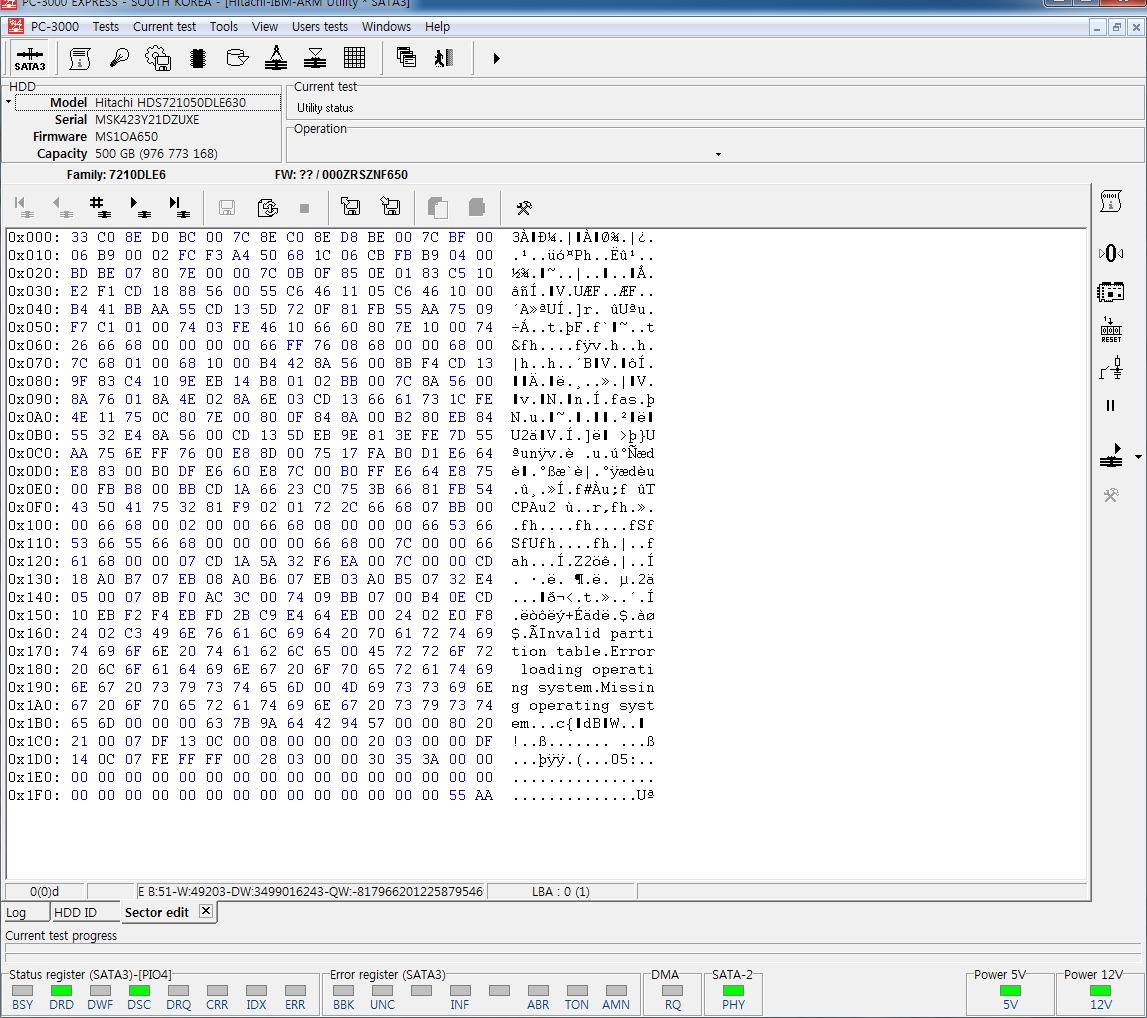
Task: Open the PC-3000 menu
Action: pos(55,27)
